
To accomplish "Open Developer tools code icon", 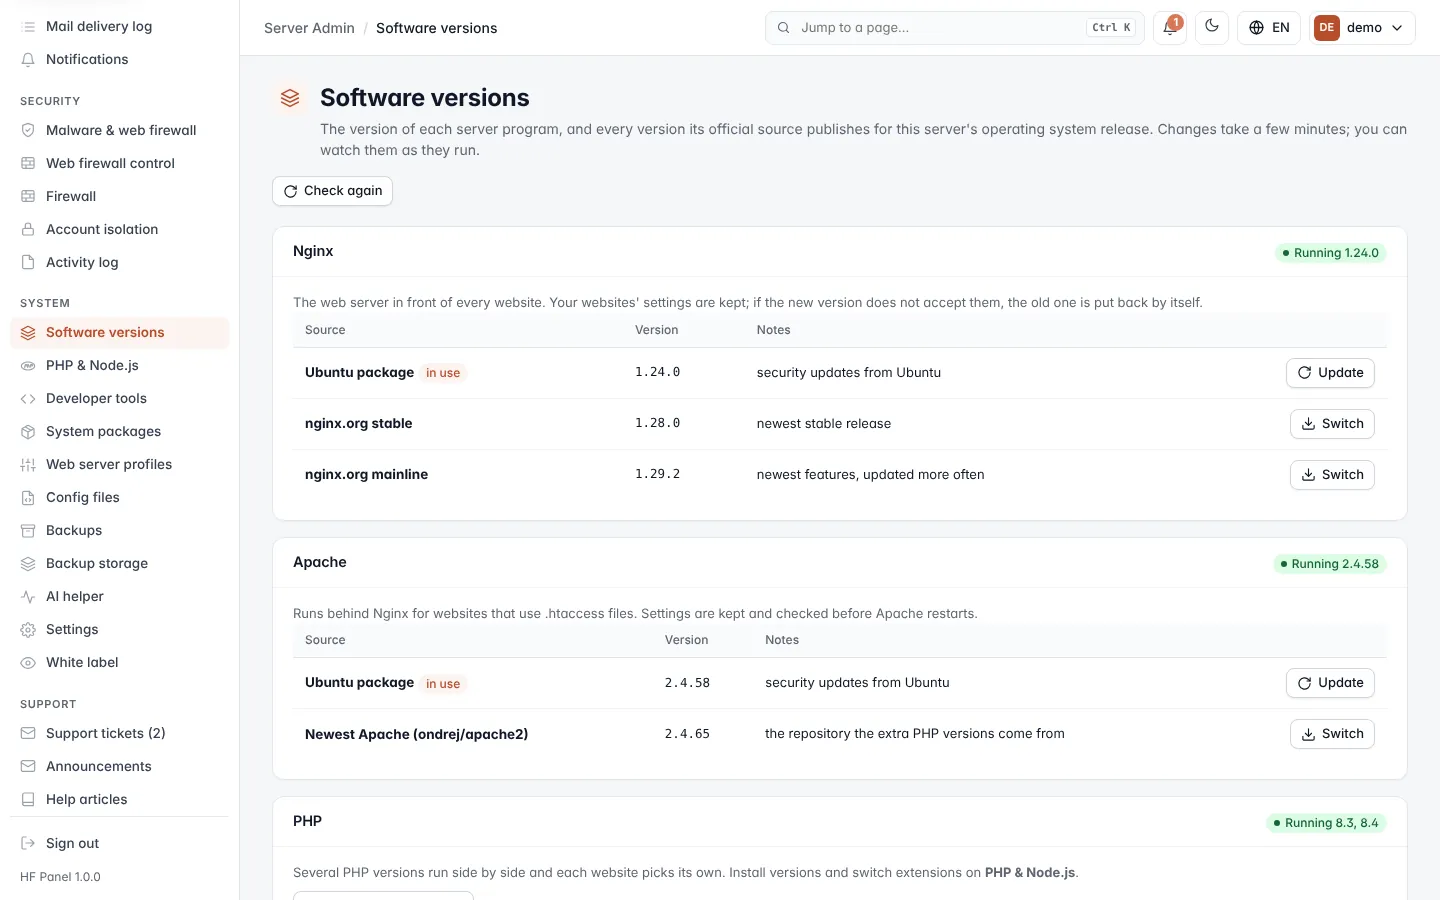I will pyautogui.click(x=28, y=399).
